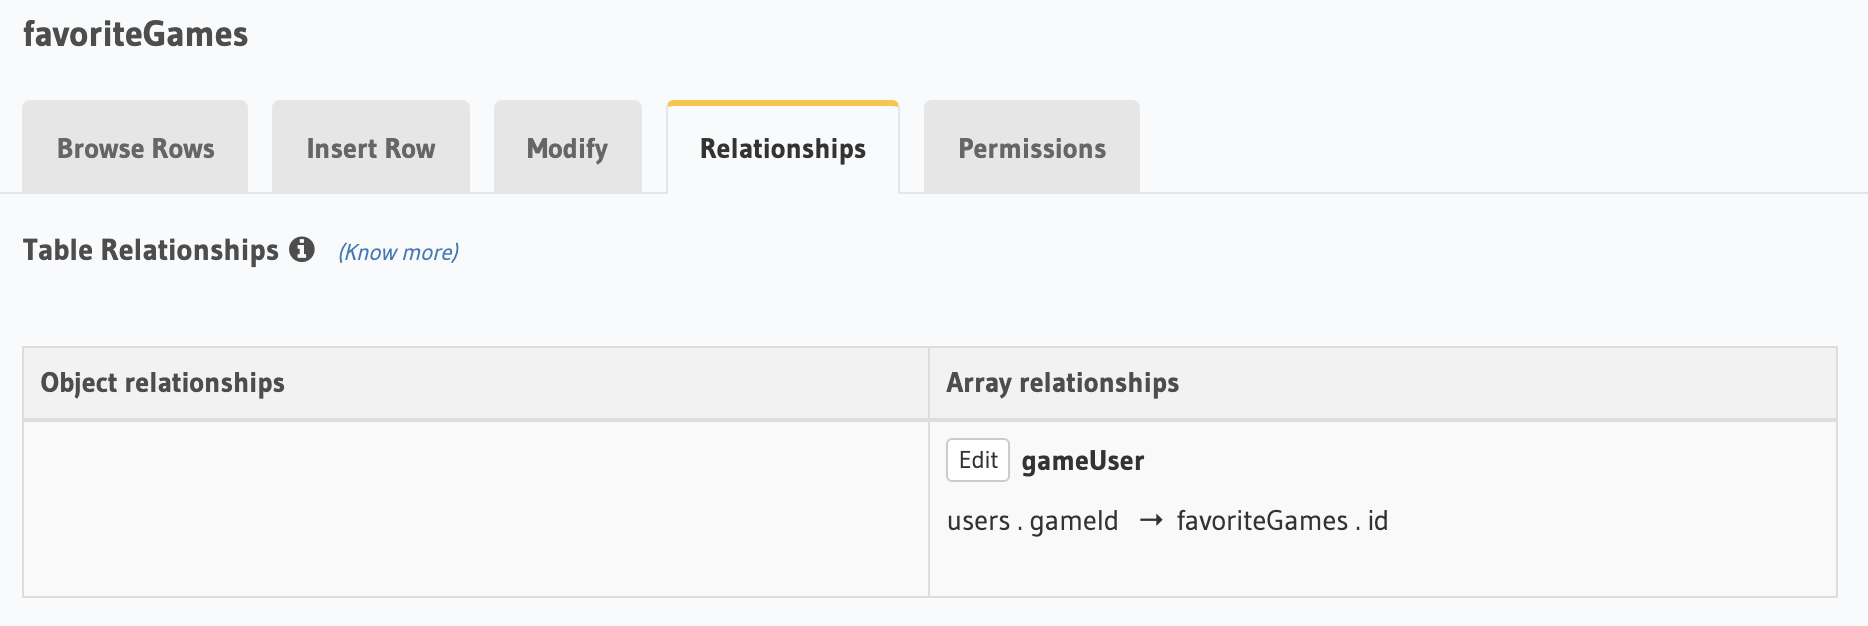Screen dimensions: 1868x626
Task: Go to the Modify tab
Action: [567, 148]
